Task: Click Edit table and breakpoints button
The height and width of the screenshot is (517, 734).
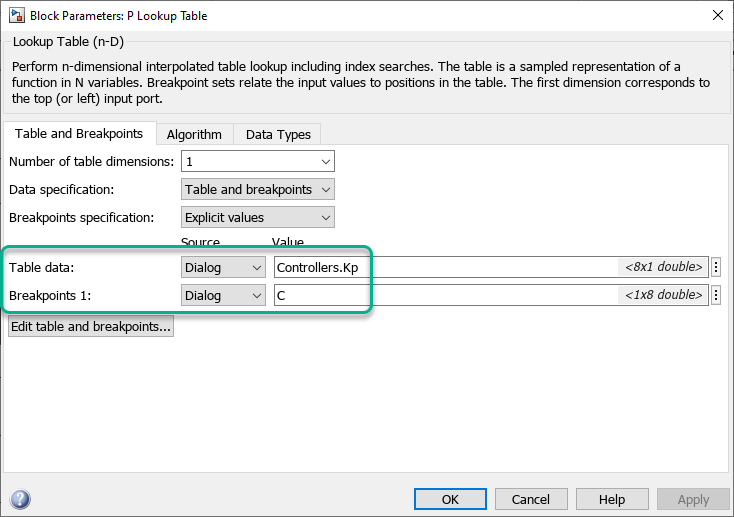Action: 91,326
